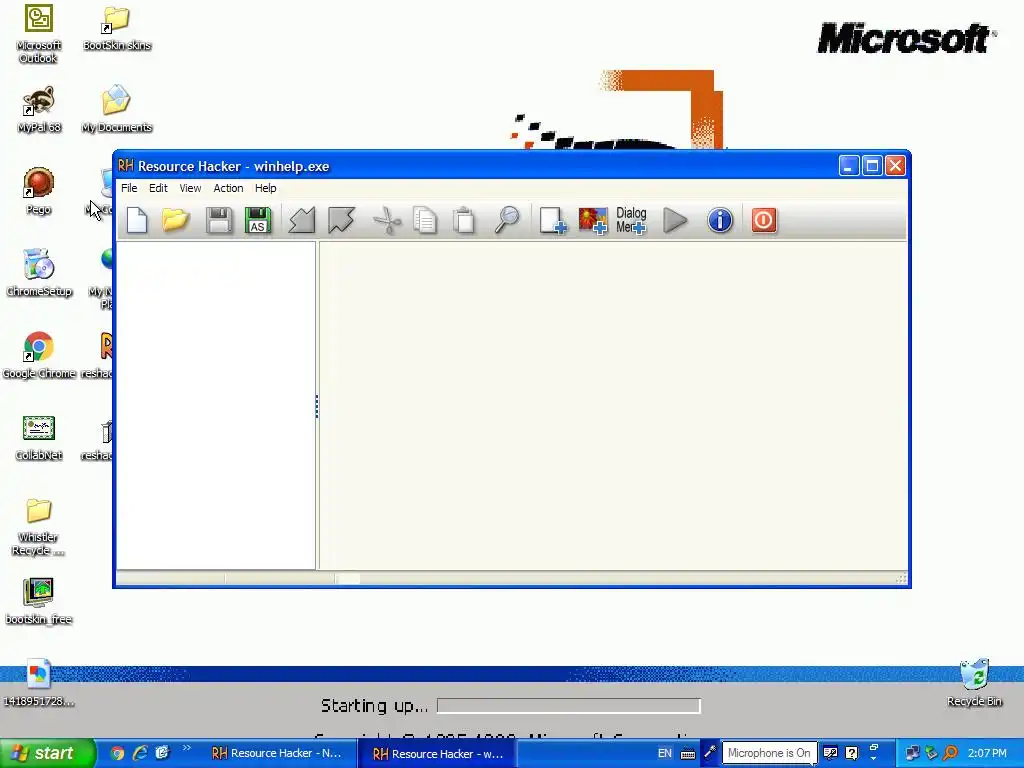The height and width of the screenshot is (768, 1024).
Task: Click the green Save As floppy icon
Action: tap(258, 220)
